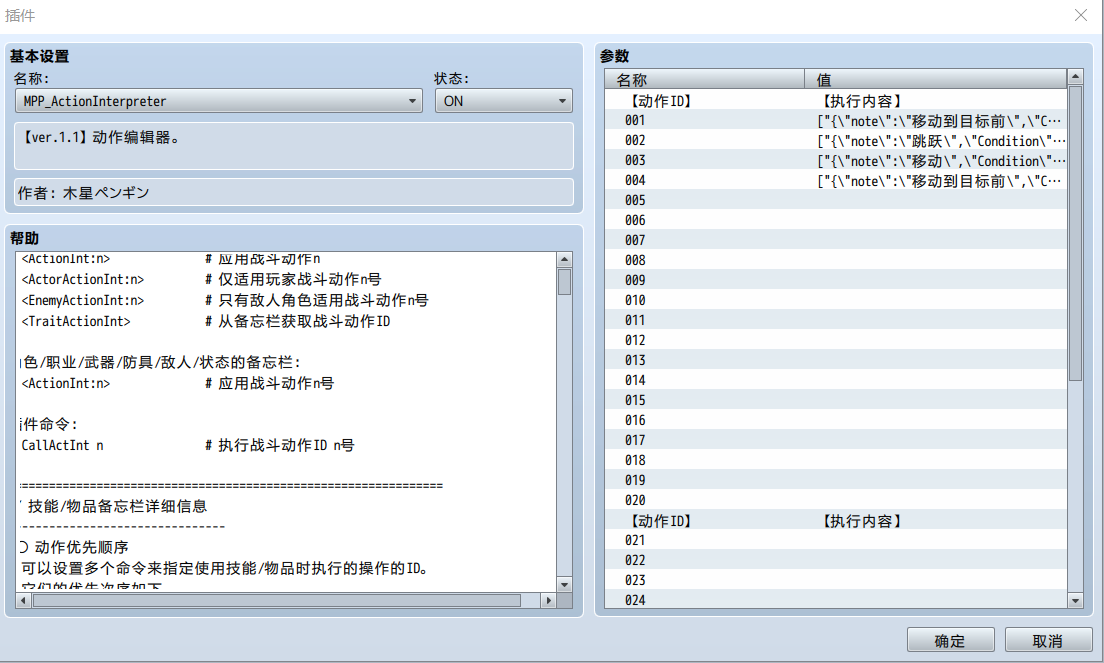Click scroll-up arrow of parameters list
This screenshot has height=663, width=1104.
pyautogui.click(x=1075, y=76)
